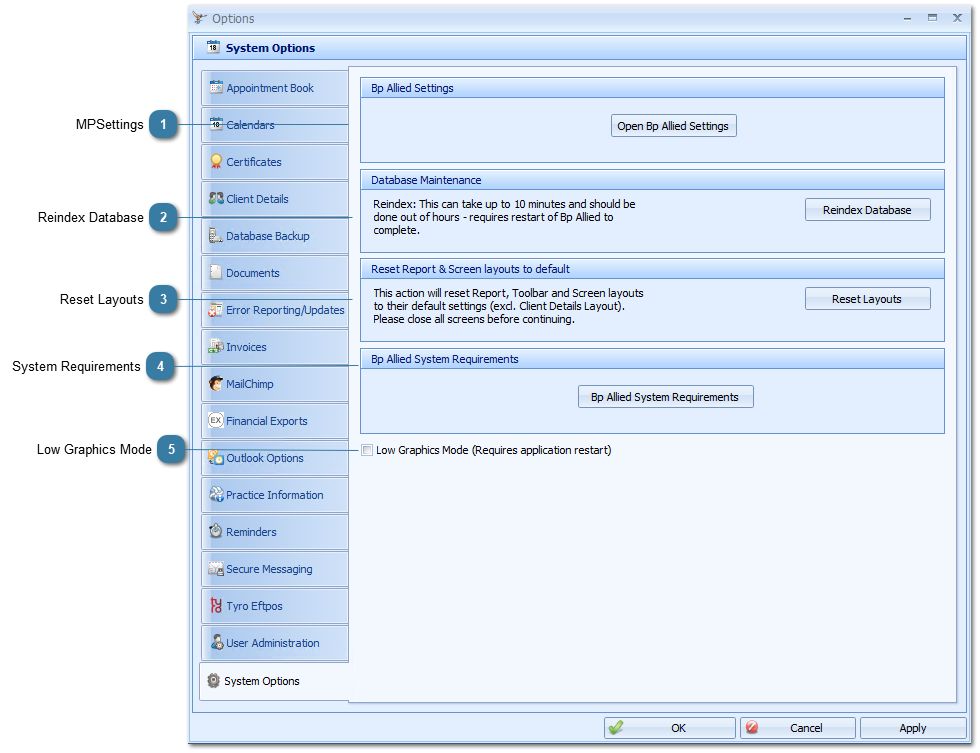Click the Error Reporting/Updates icon
The width and height of the screenshot is (980, 753).
point(216,309)
